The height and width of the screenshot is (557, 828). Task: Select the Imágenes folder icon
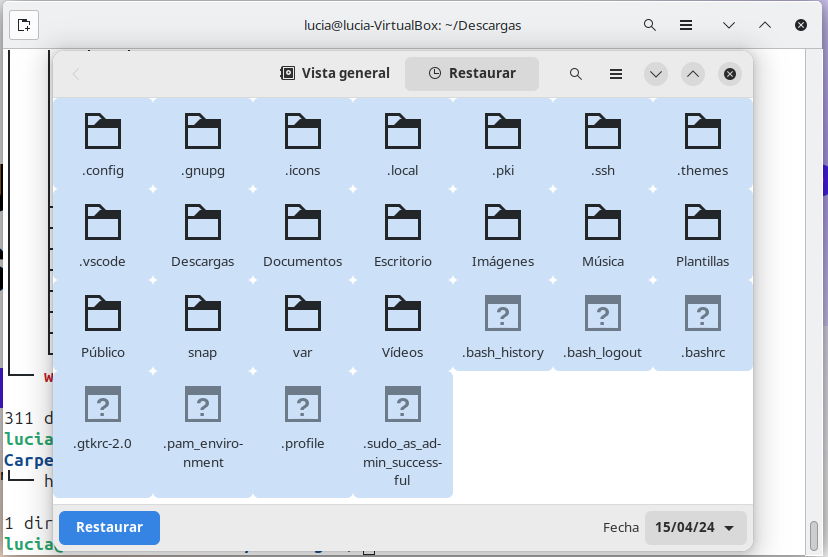point(503,222)
